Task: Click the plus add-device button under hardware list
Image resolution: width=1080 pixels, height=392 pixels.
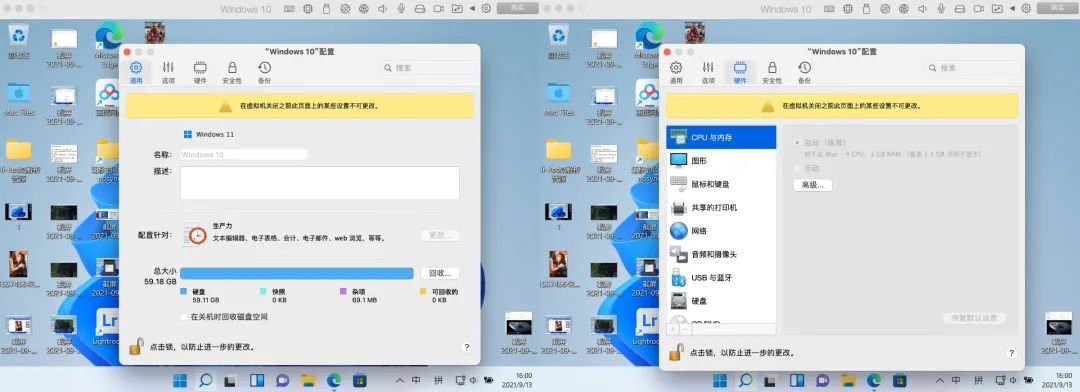Action: [x=672, y=329]
